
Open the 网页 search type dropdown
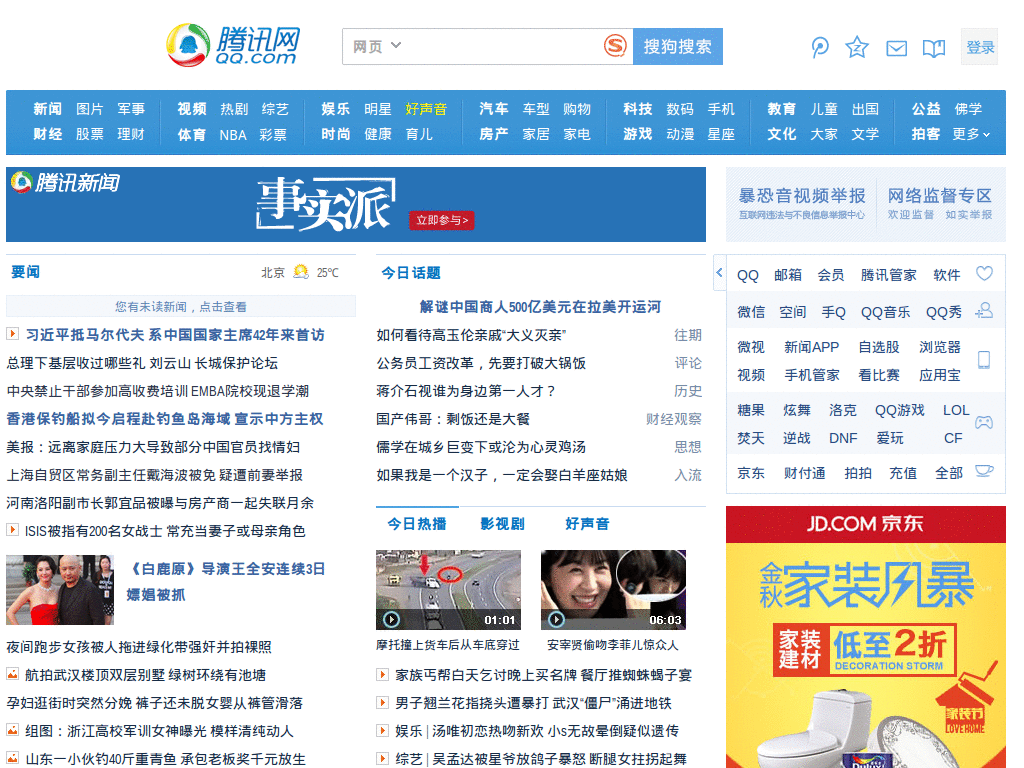point(377,46)
